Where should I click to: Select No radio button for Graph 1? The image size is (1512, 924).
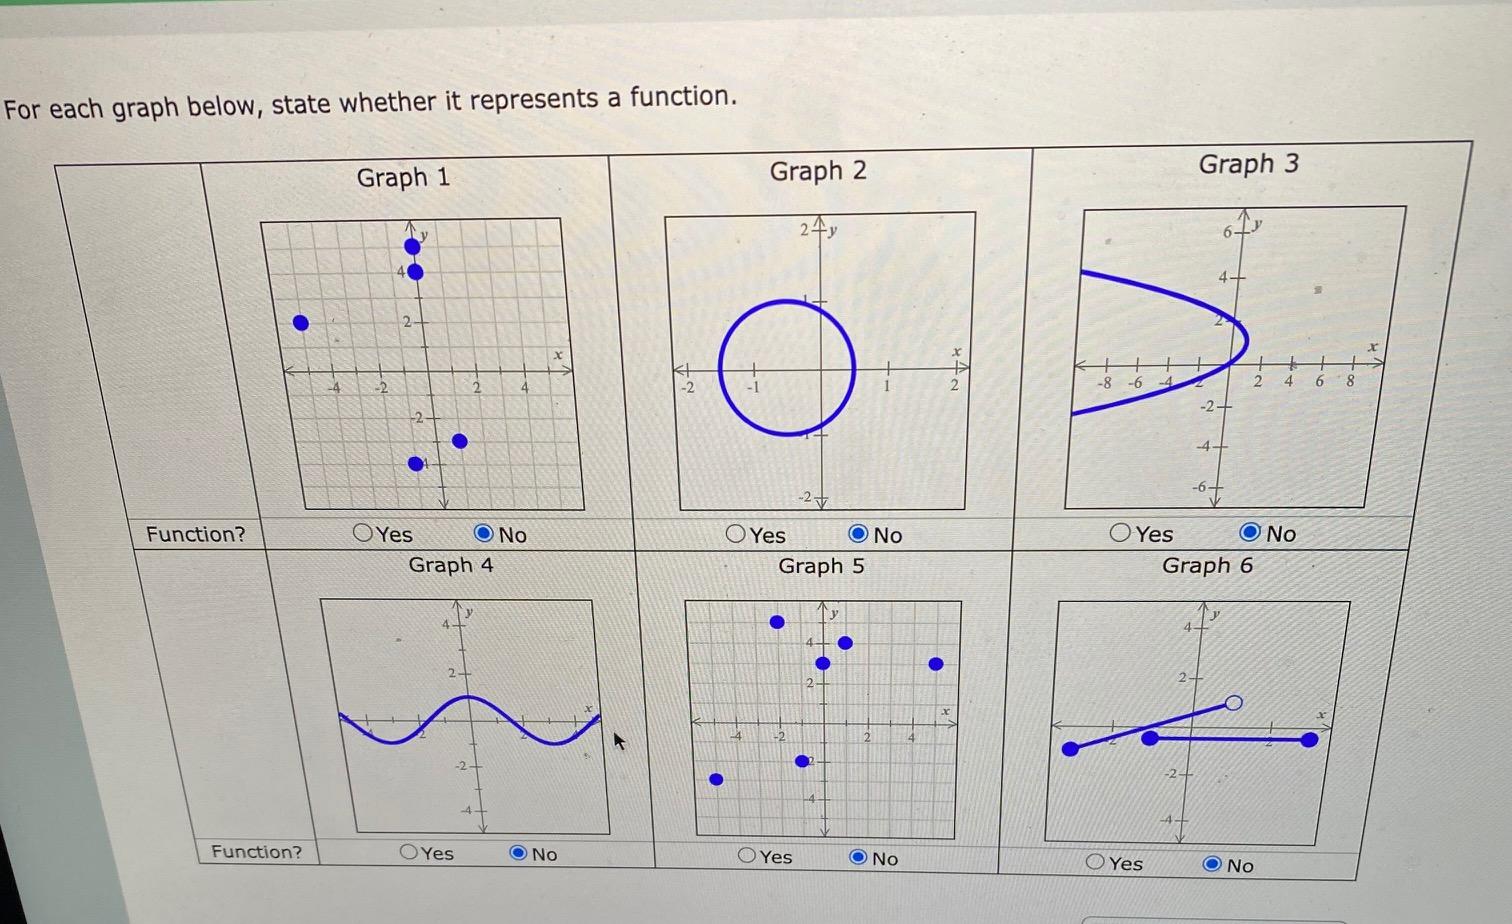[x=482, y=533]
